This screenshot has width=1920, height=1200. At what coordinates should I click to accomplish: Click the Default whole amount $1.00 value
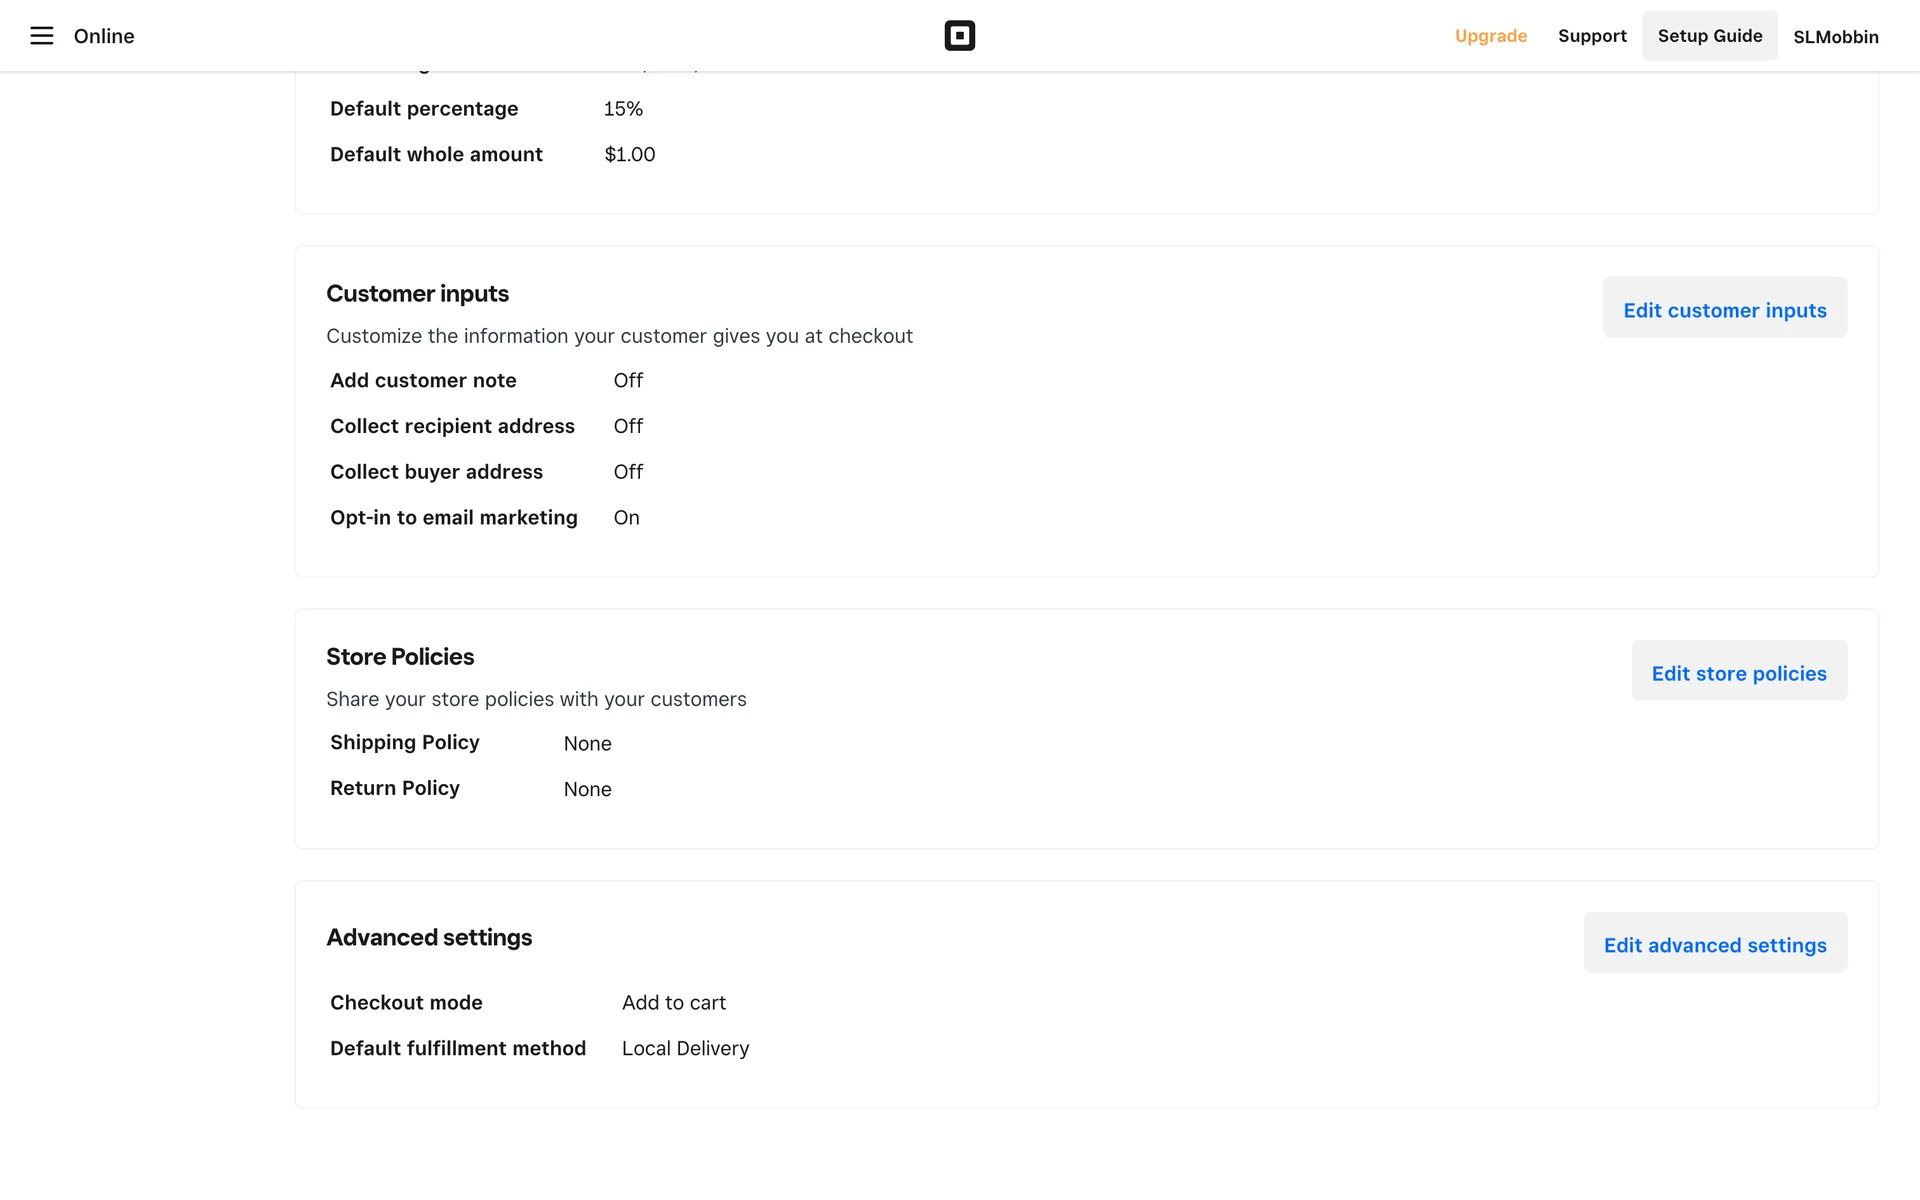[x=629, y=155]
